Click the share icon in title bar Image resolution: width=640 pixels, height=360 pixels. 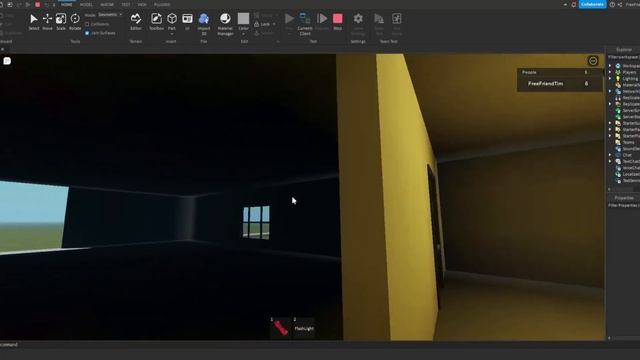click(620, 4)
